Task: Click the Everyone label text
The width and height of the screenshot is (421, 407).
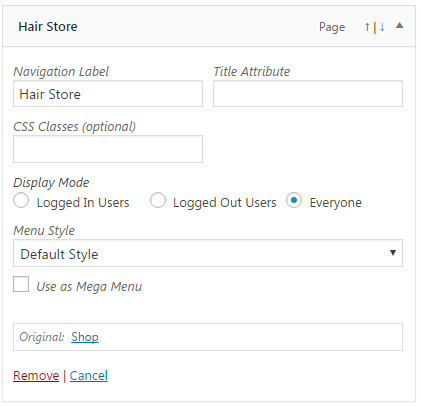Action: (x=335, y=203)
